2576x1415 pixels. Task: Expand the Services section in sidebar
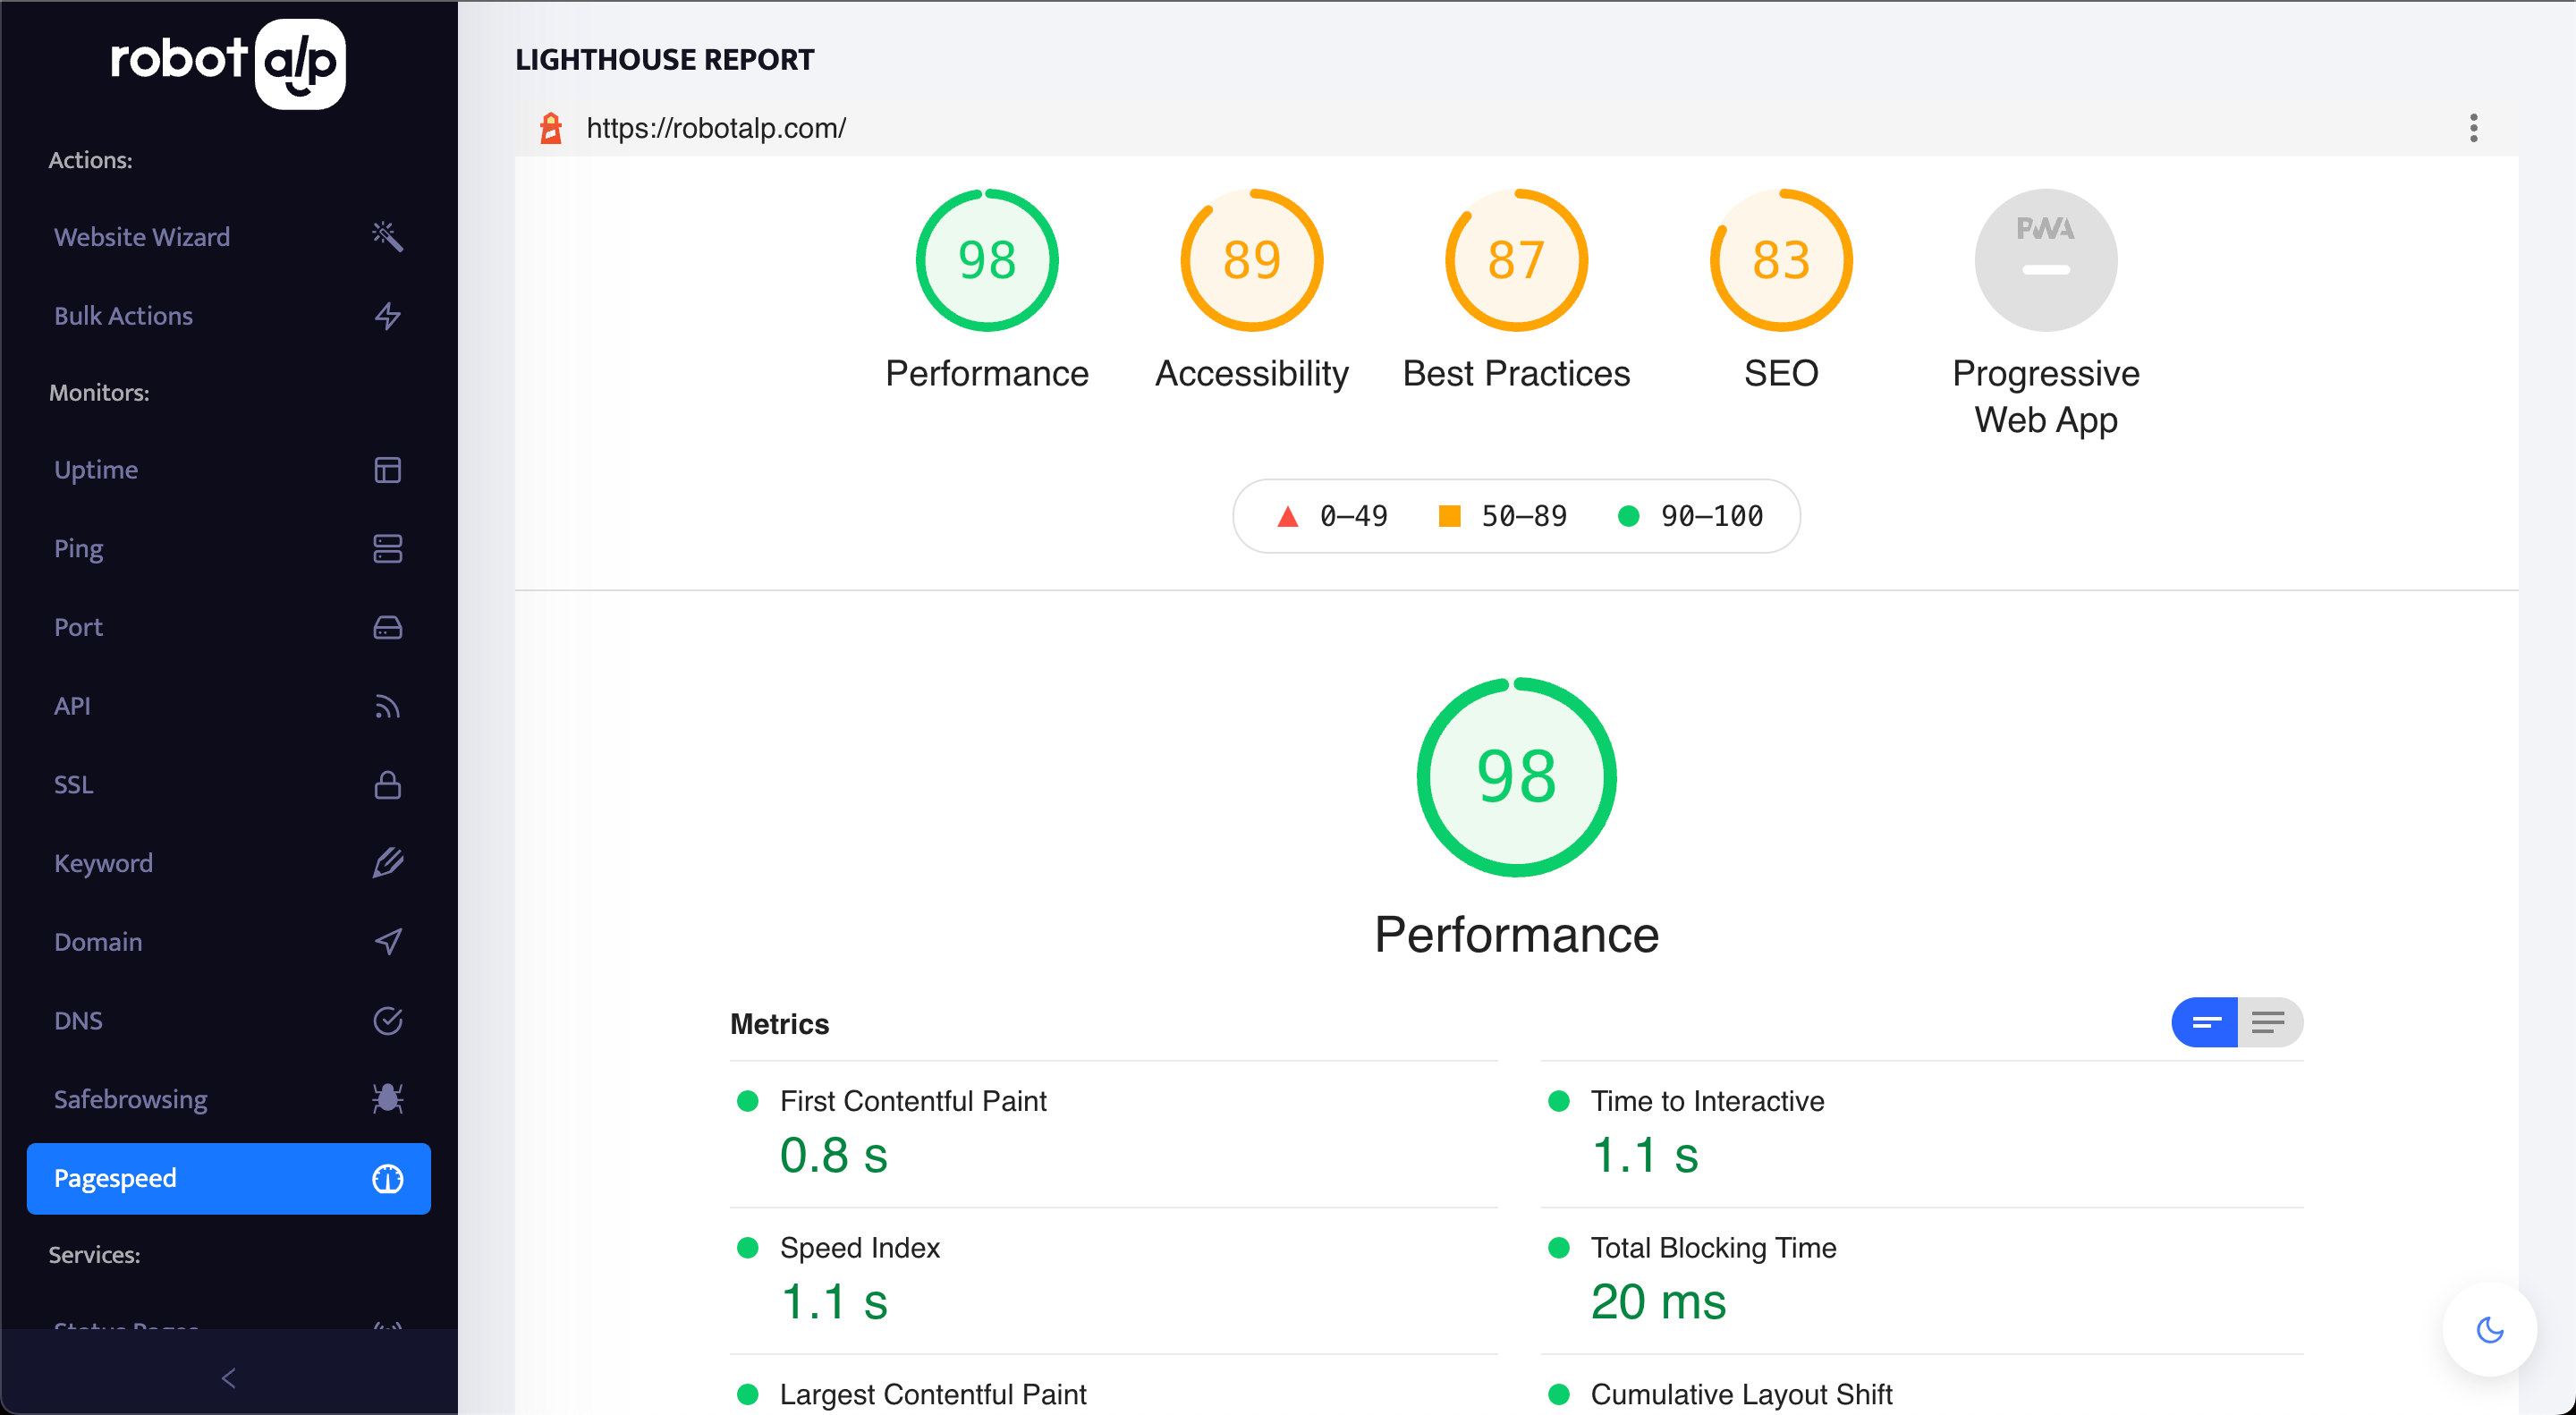pos(94,1253)
